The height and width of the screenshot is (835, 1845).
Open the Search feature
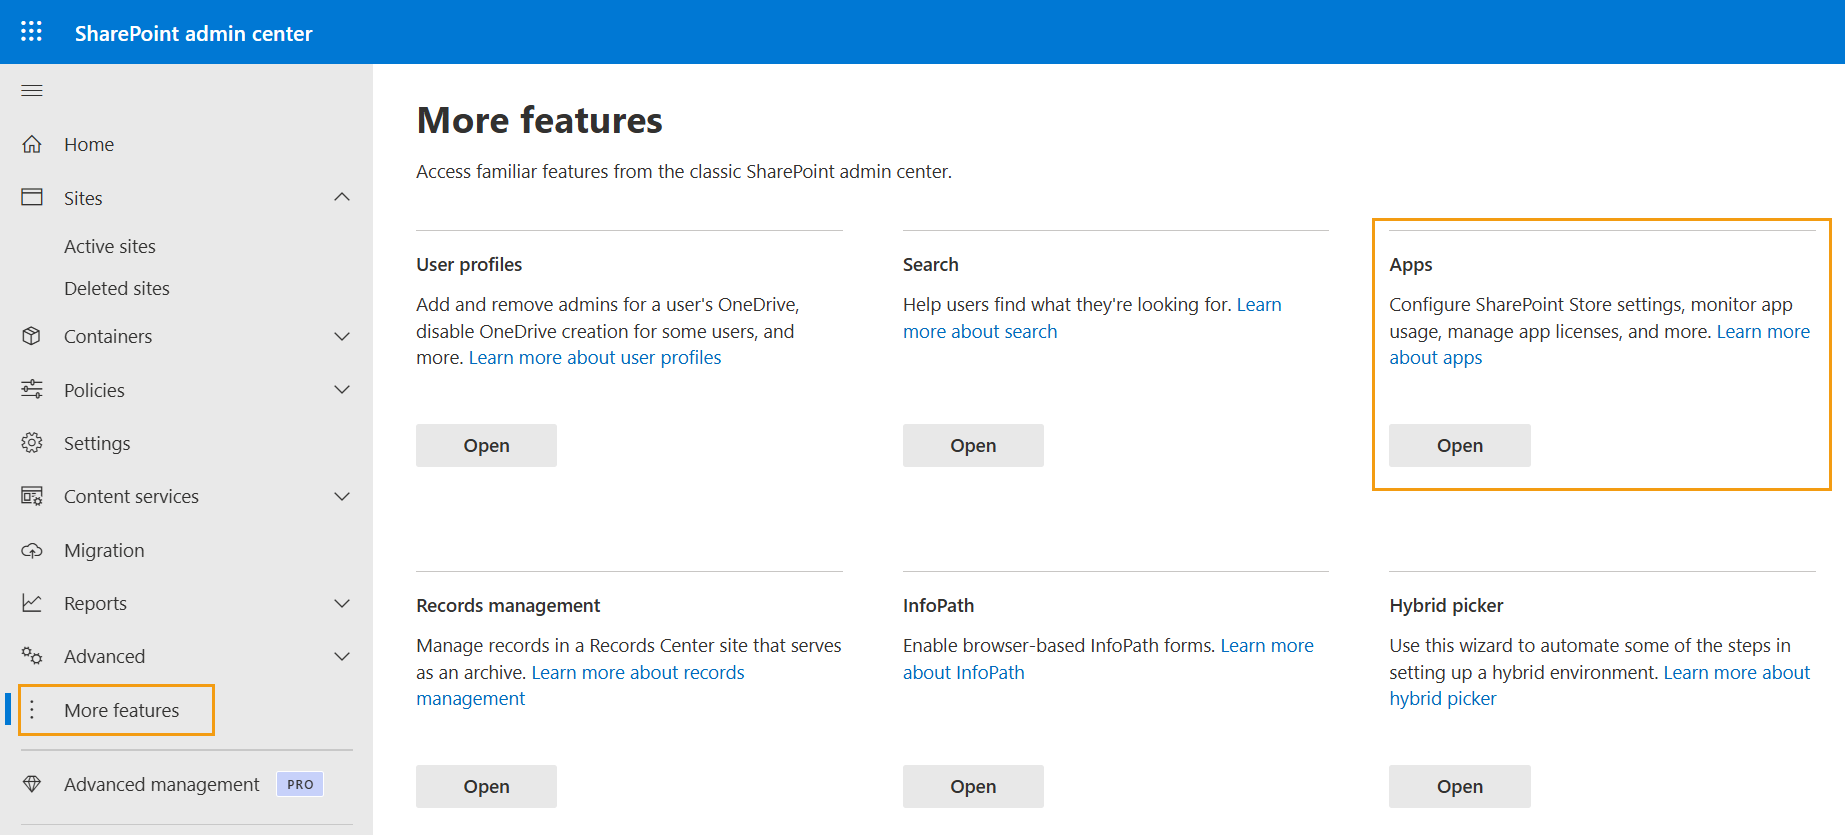pos(973,445)
